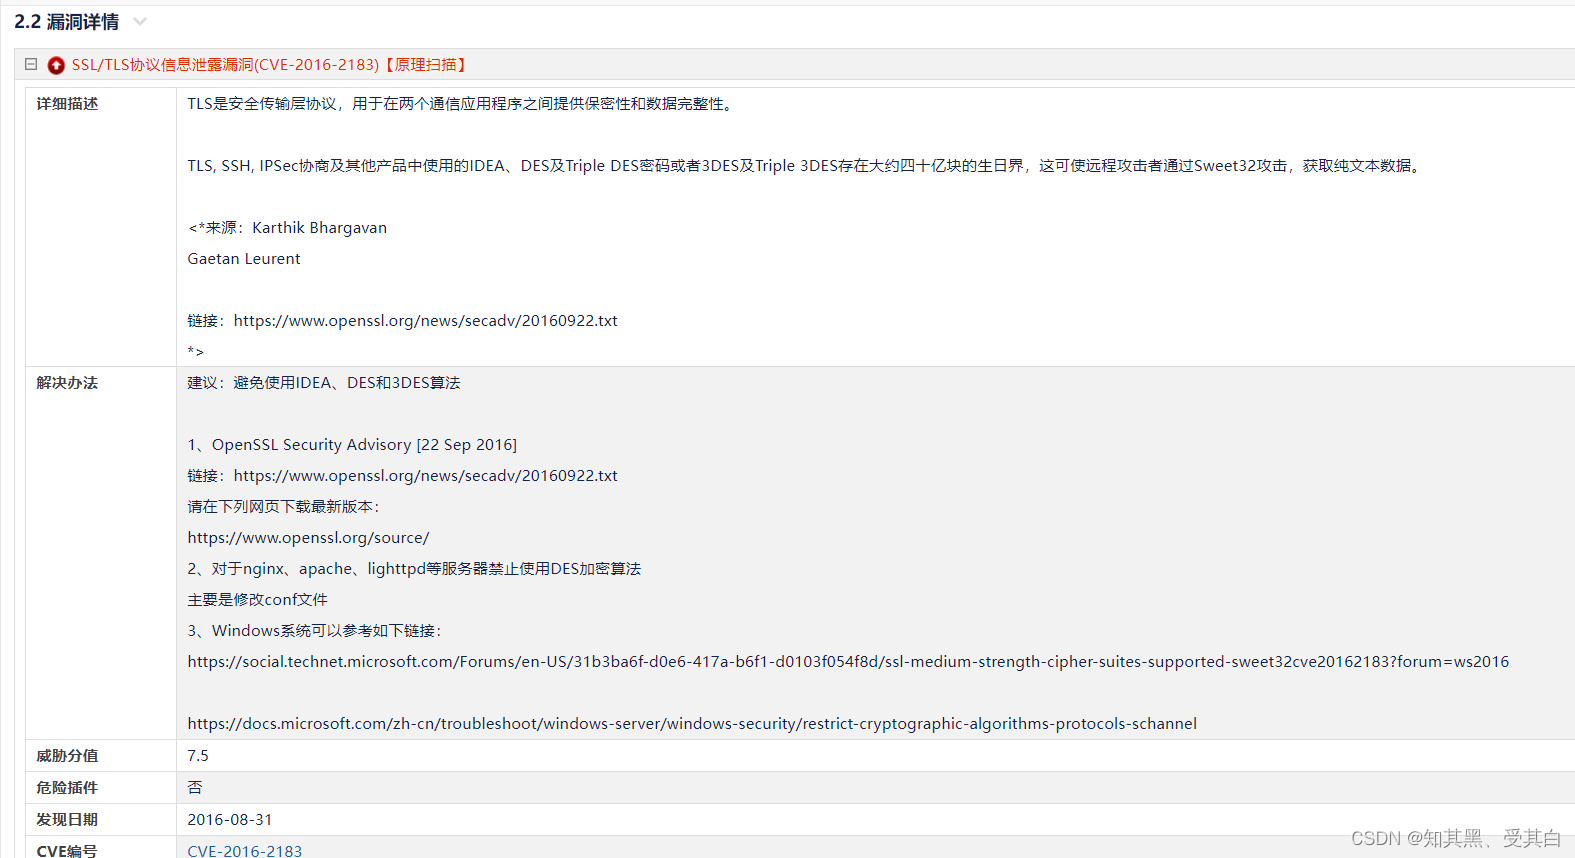Select the 主要是修改conf文件 line
This screenshot has width=1575, height=858.
click(257, 600)
